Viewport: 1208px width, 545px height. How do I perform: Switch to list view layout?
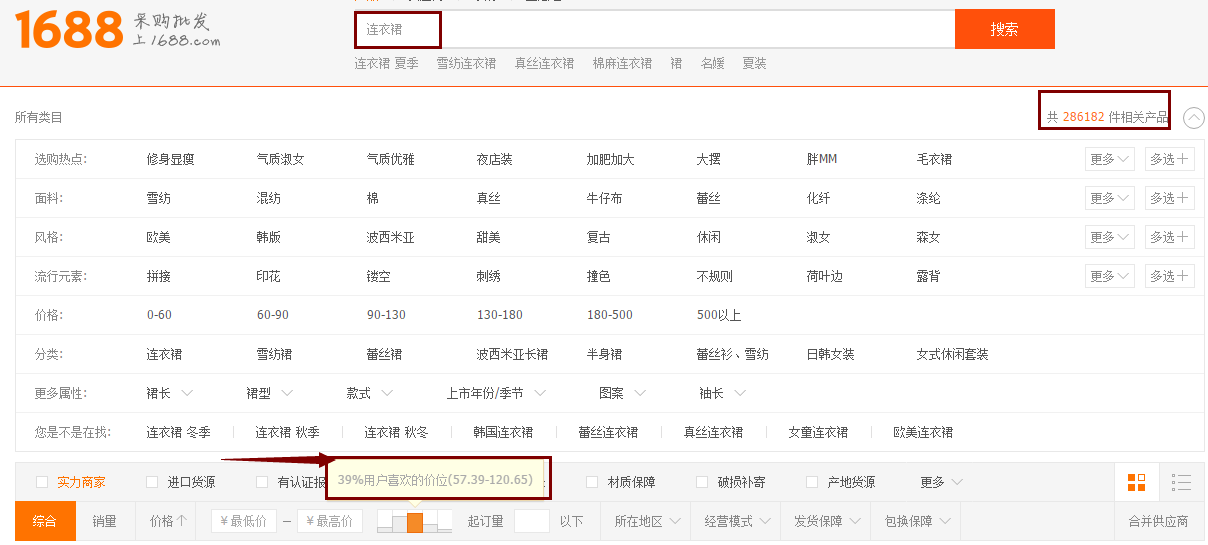1181,483
